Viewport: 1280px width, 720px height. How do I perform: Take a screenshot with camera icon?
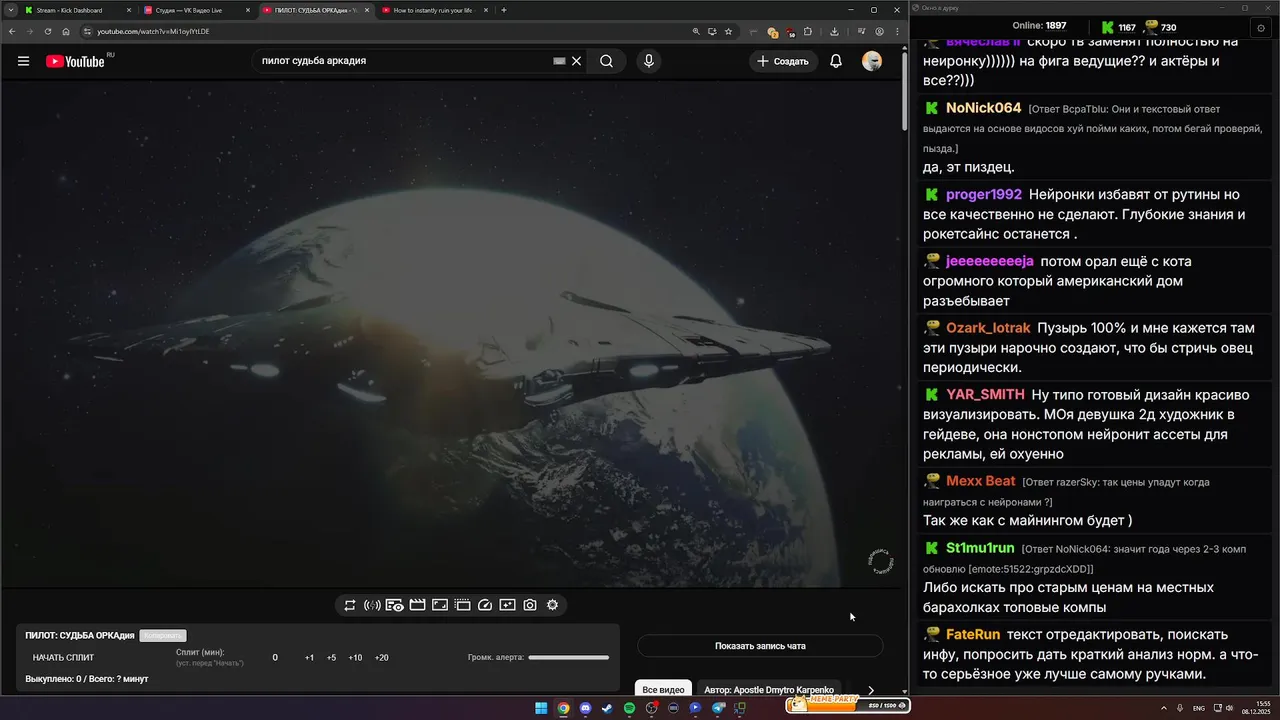[x=530, y=605]
